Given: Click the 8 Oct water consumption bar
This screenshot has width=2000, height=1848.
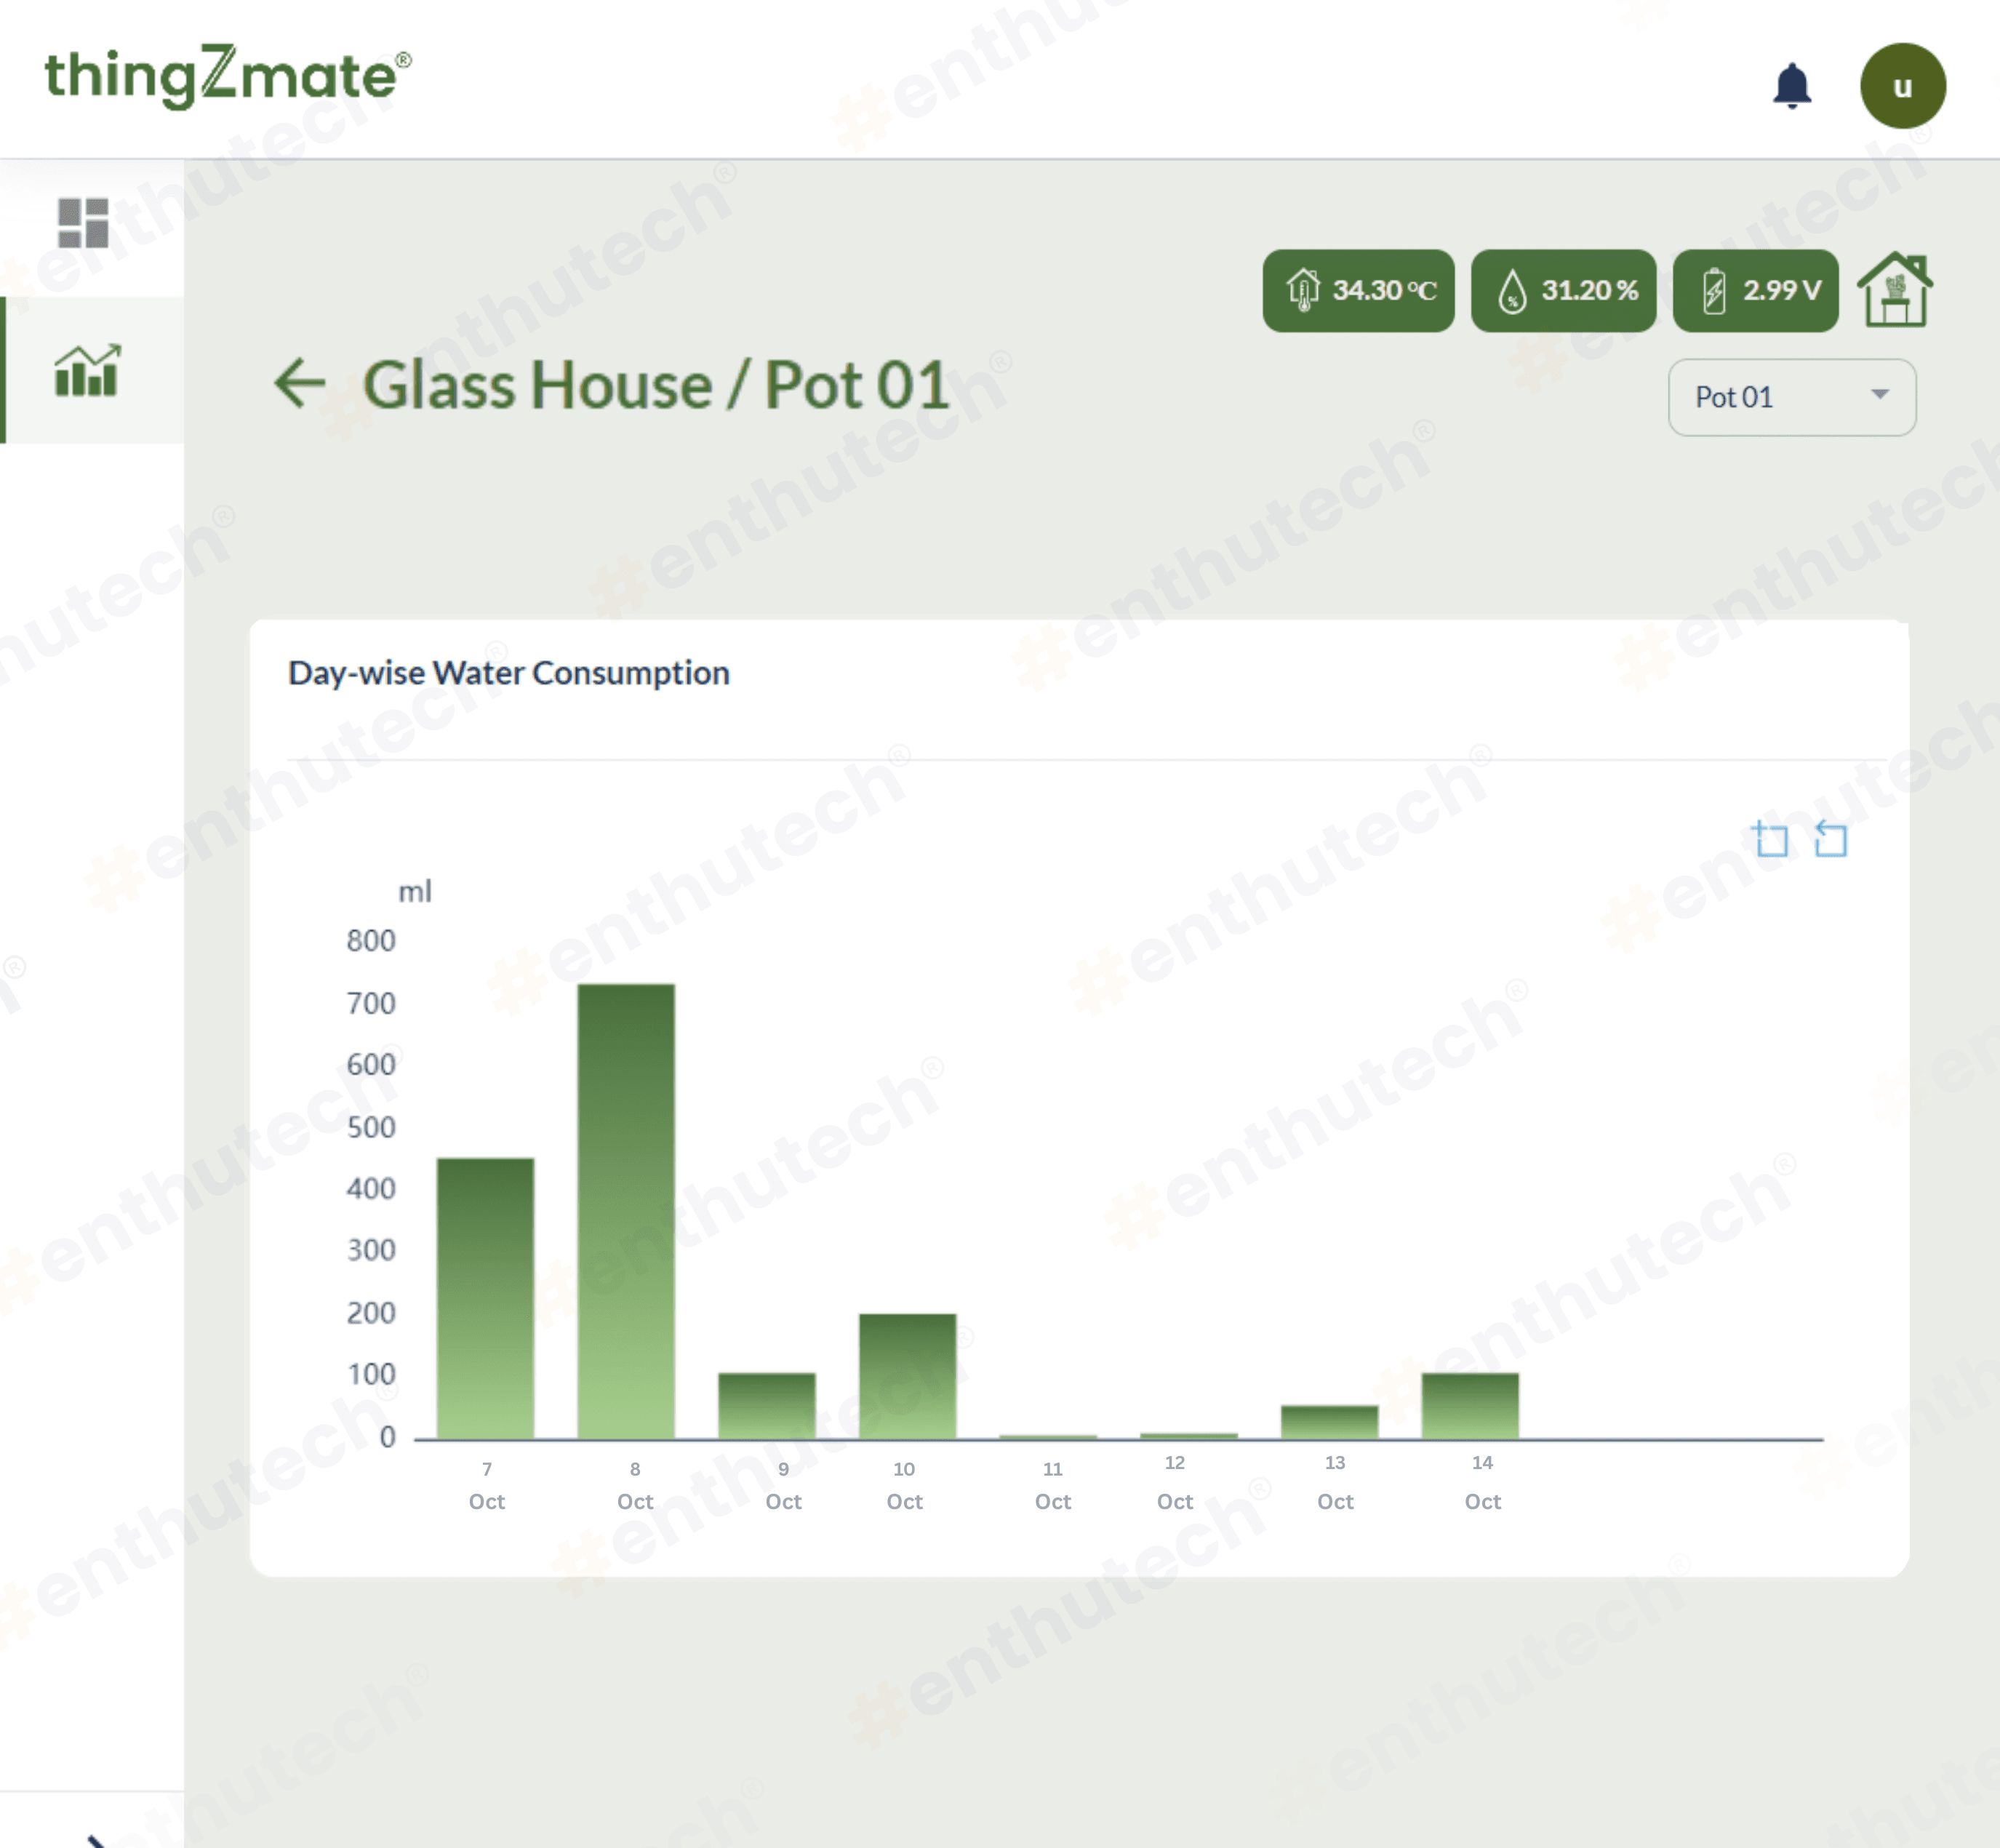Looking at the screenshot, I should point(626,1210).
